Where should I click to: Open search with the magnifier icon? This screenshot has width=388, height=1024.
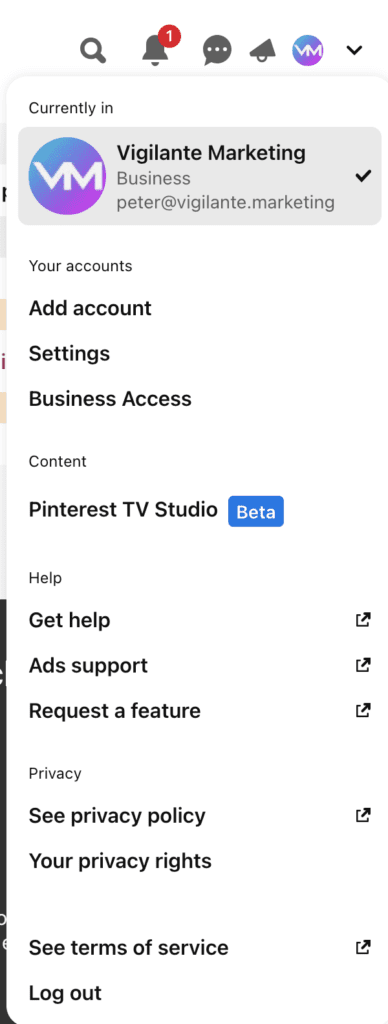[93, 50]
